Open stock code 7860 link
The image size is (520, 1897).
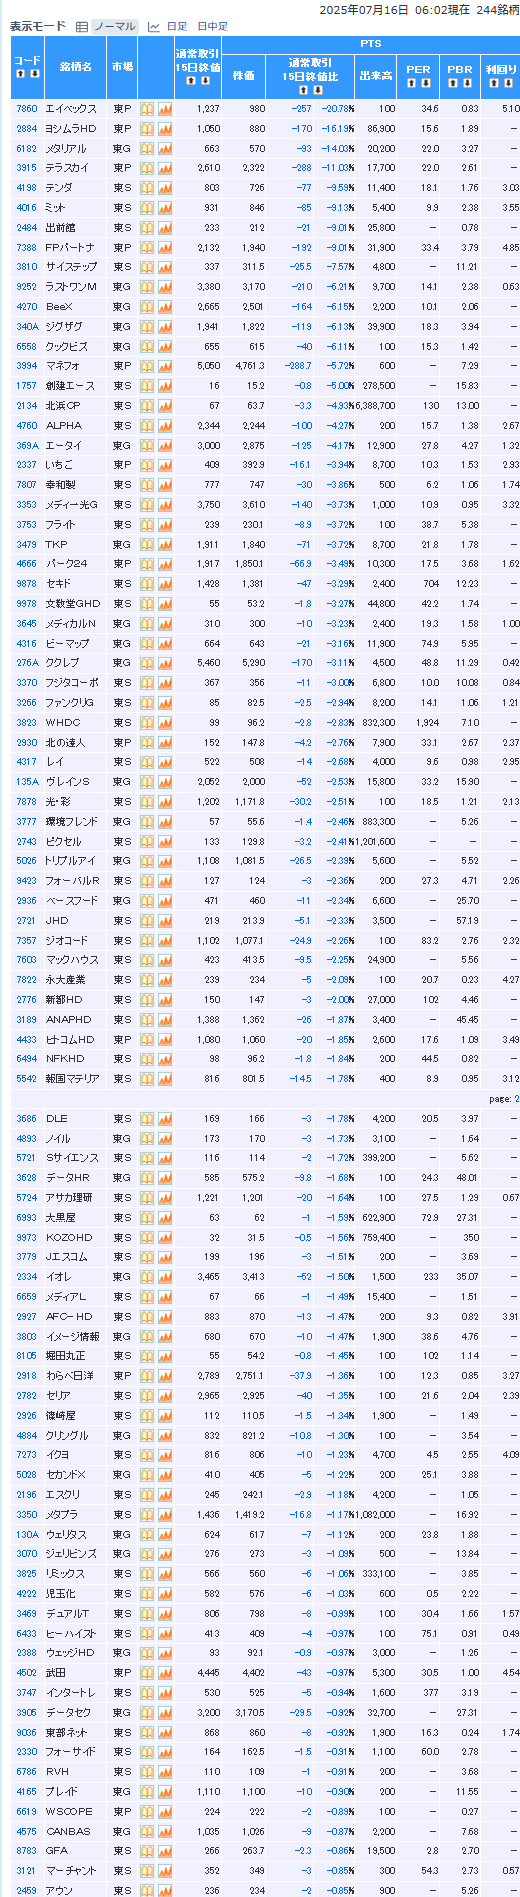26,109
